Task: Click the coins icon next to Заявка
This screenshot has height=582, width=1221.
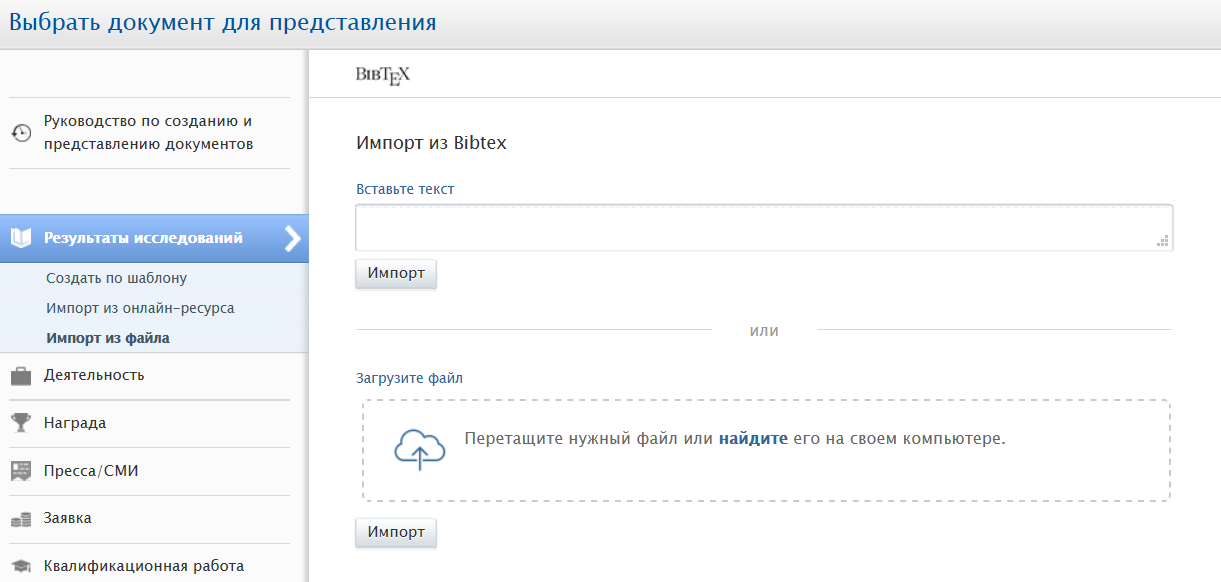Action: click(21, 519)
